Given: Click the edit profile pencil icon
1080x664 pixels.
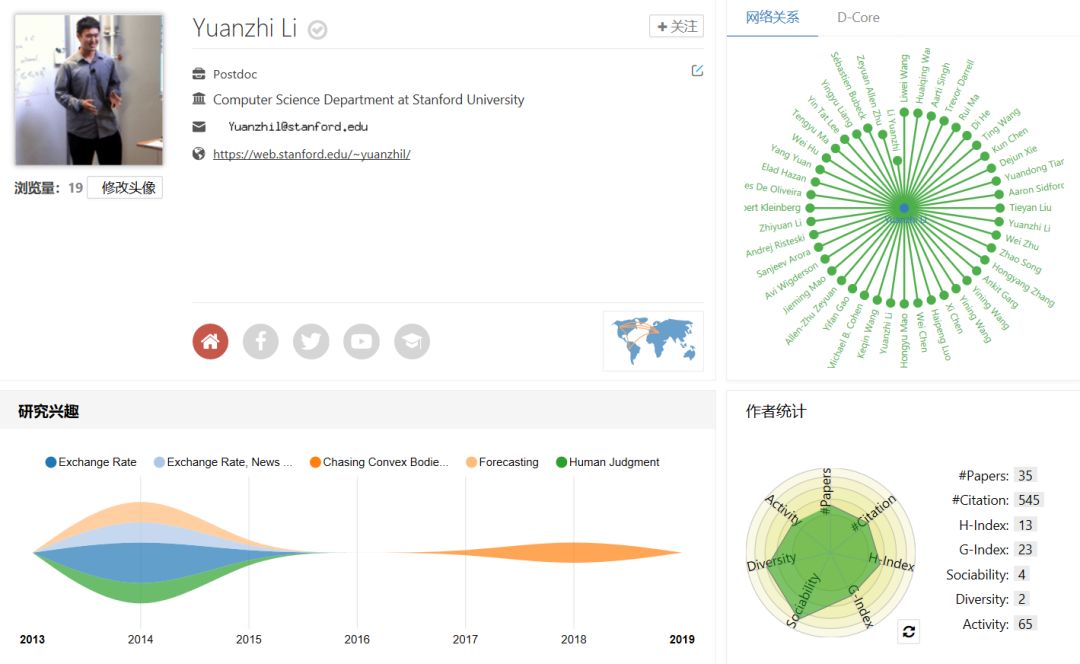Looking at the screenshot, I should 697,71.
